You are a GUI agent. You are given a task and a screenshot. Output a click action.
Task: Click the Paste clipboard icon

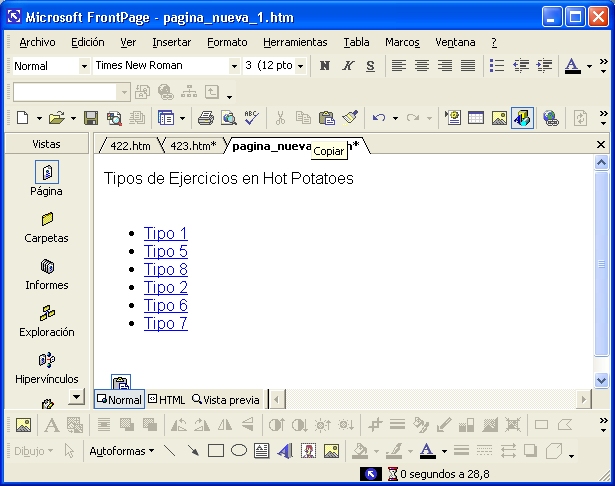(x=326, y=118)
